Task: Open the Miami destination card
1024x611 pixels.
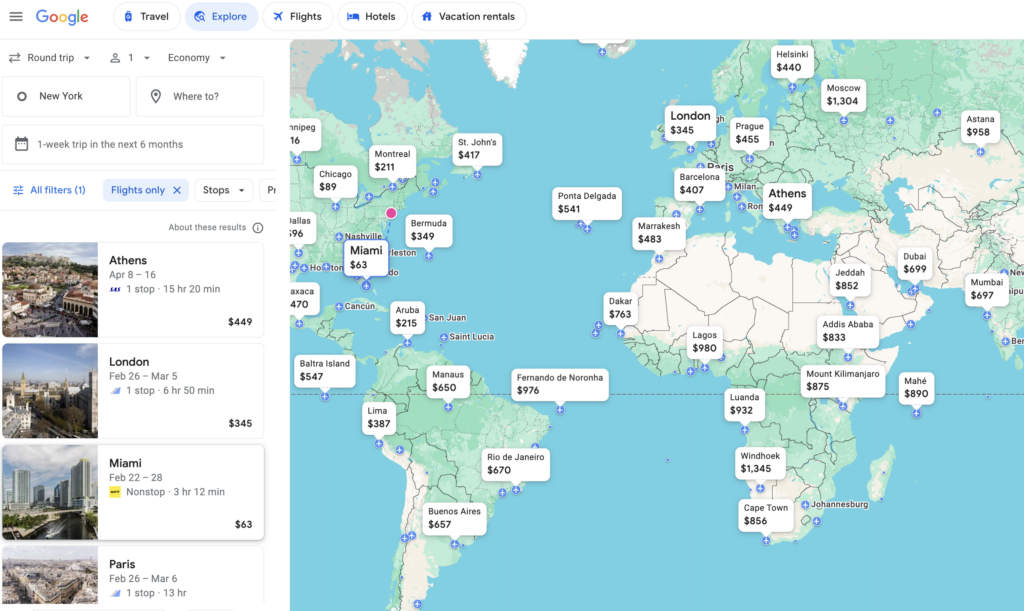Action: tap(133, 492)
